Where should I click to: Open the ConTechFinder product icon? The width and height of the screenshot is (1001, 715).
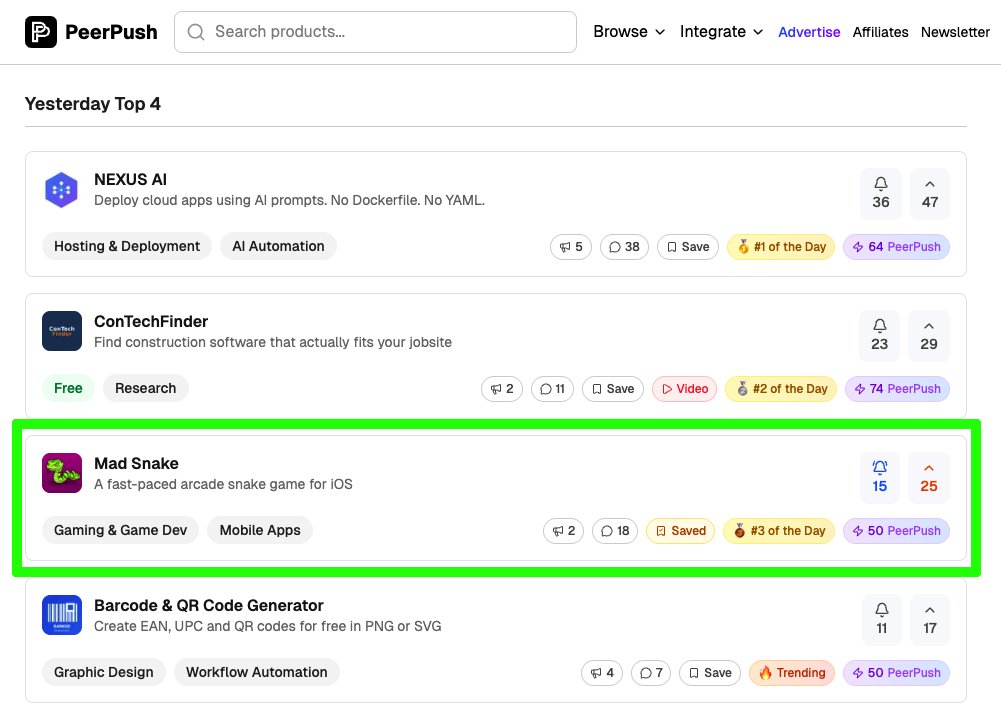[x=62, y=331]
